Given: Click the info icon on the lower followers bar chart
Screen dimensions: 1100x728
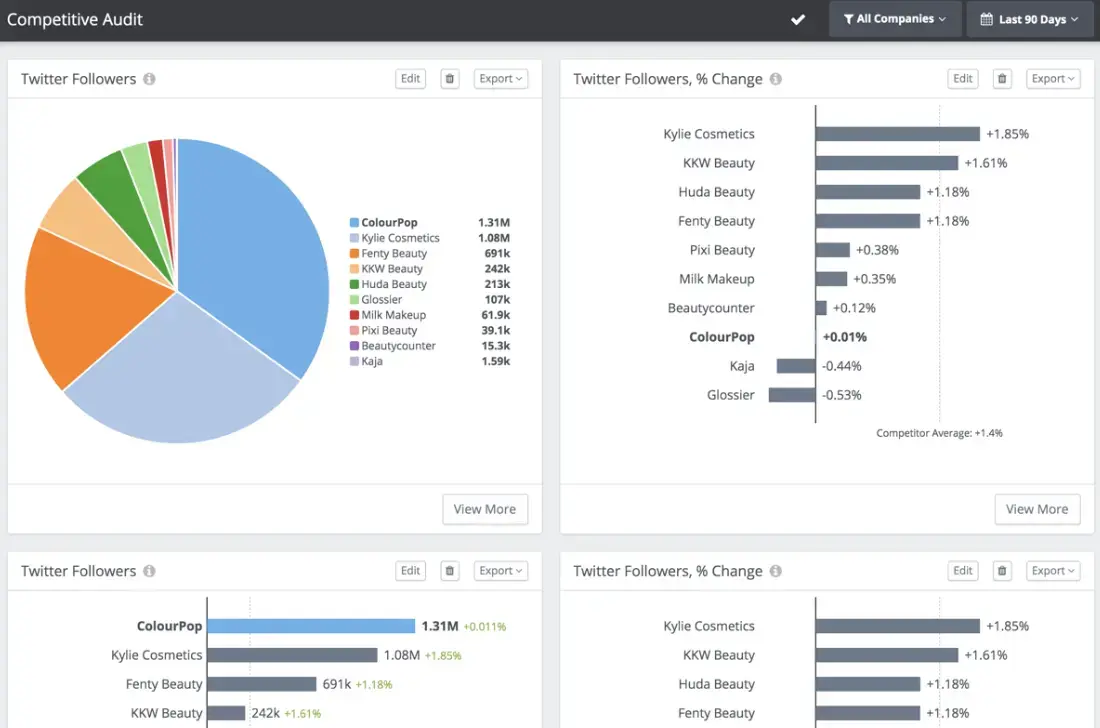Looking at the screenshot, I should [x=150, y=570].
